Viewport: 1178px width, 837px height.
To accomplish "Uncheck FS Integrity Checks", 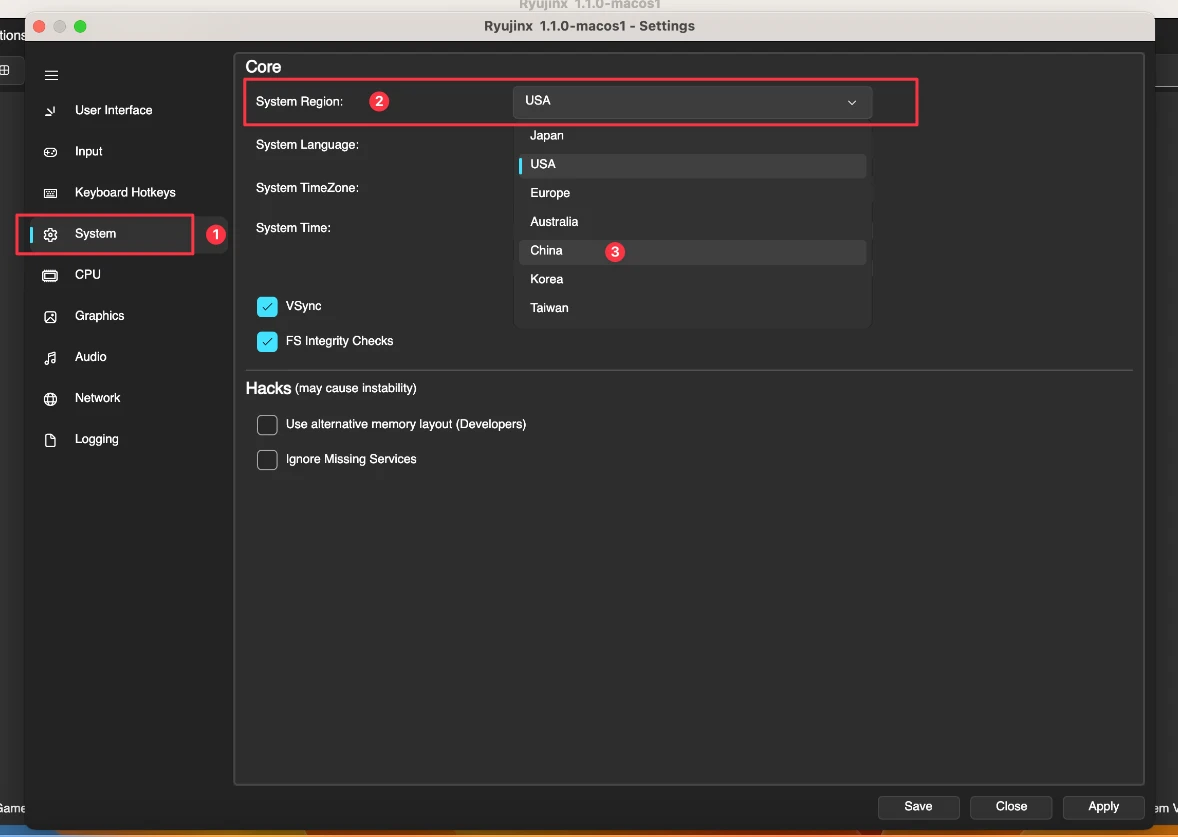I will point(267,341).
